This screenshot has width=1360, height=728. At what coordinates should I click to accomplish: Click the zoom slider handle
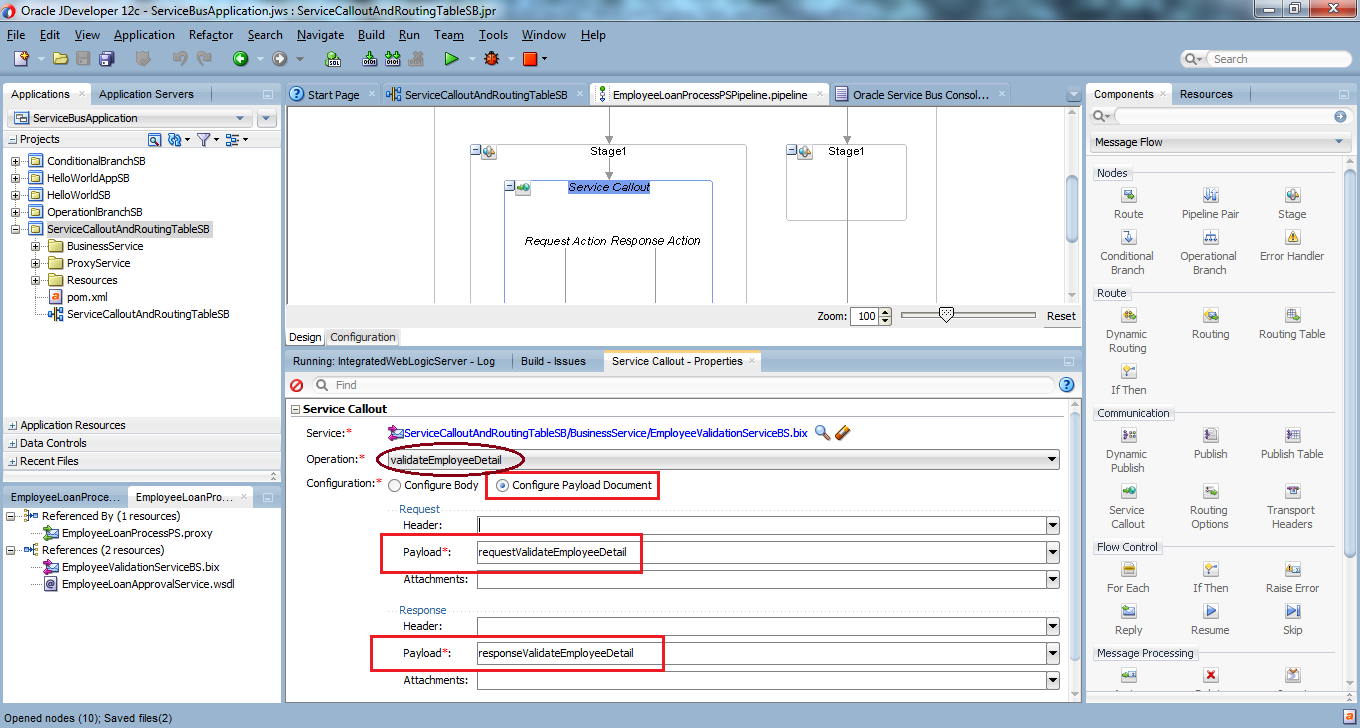(946, 315)
